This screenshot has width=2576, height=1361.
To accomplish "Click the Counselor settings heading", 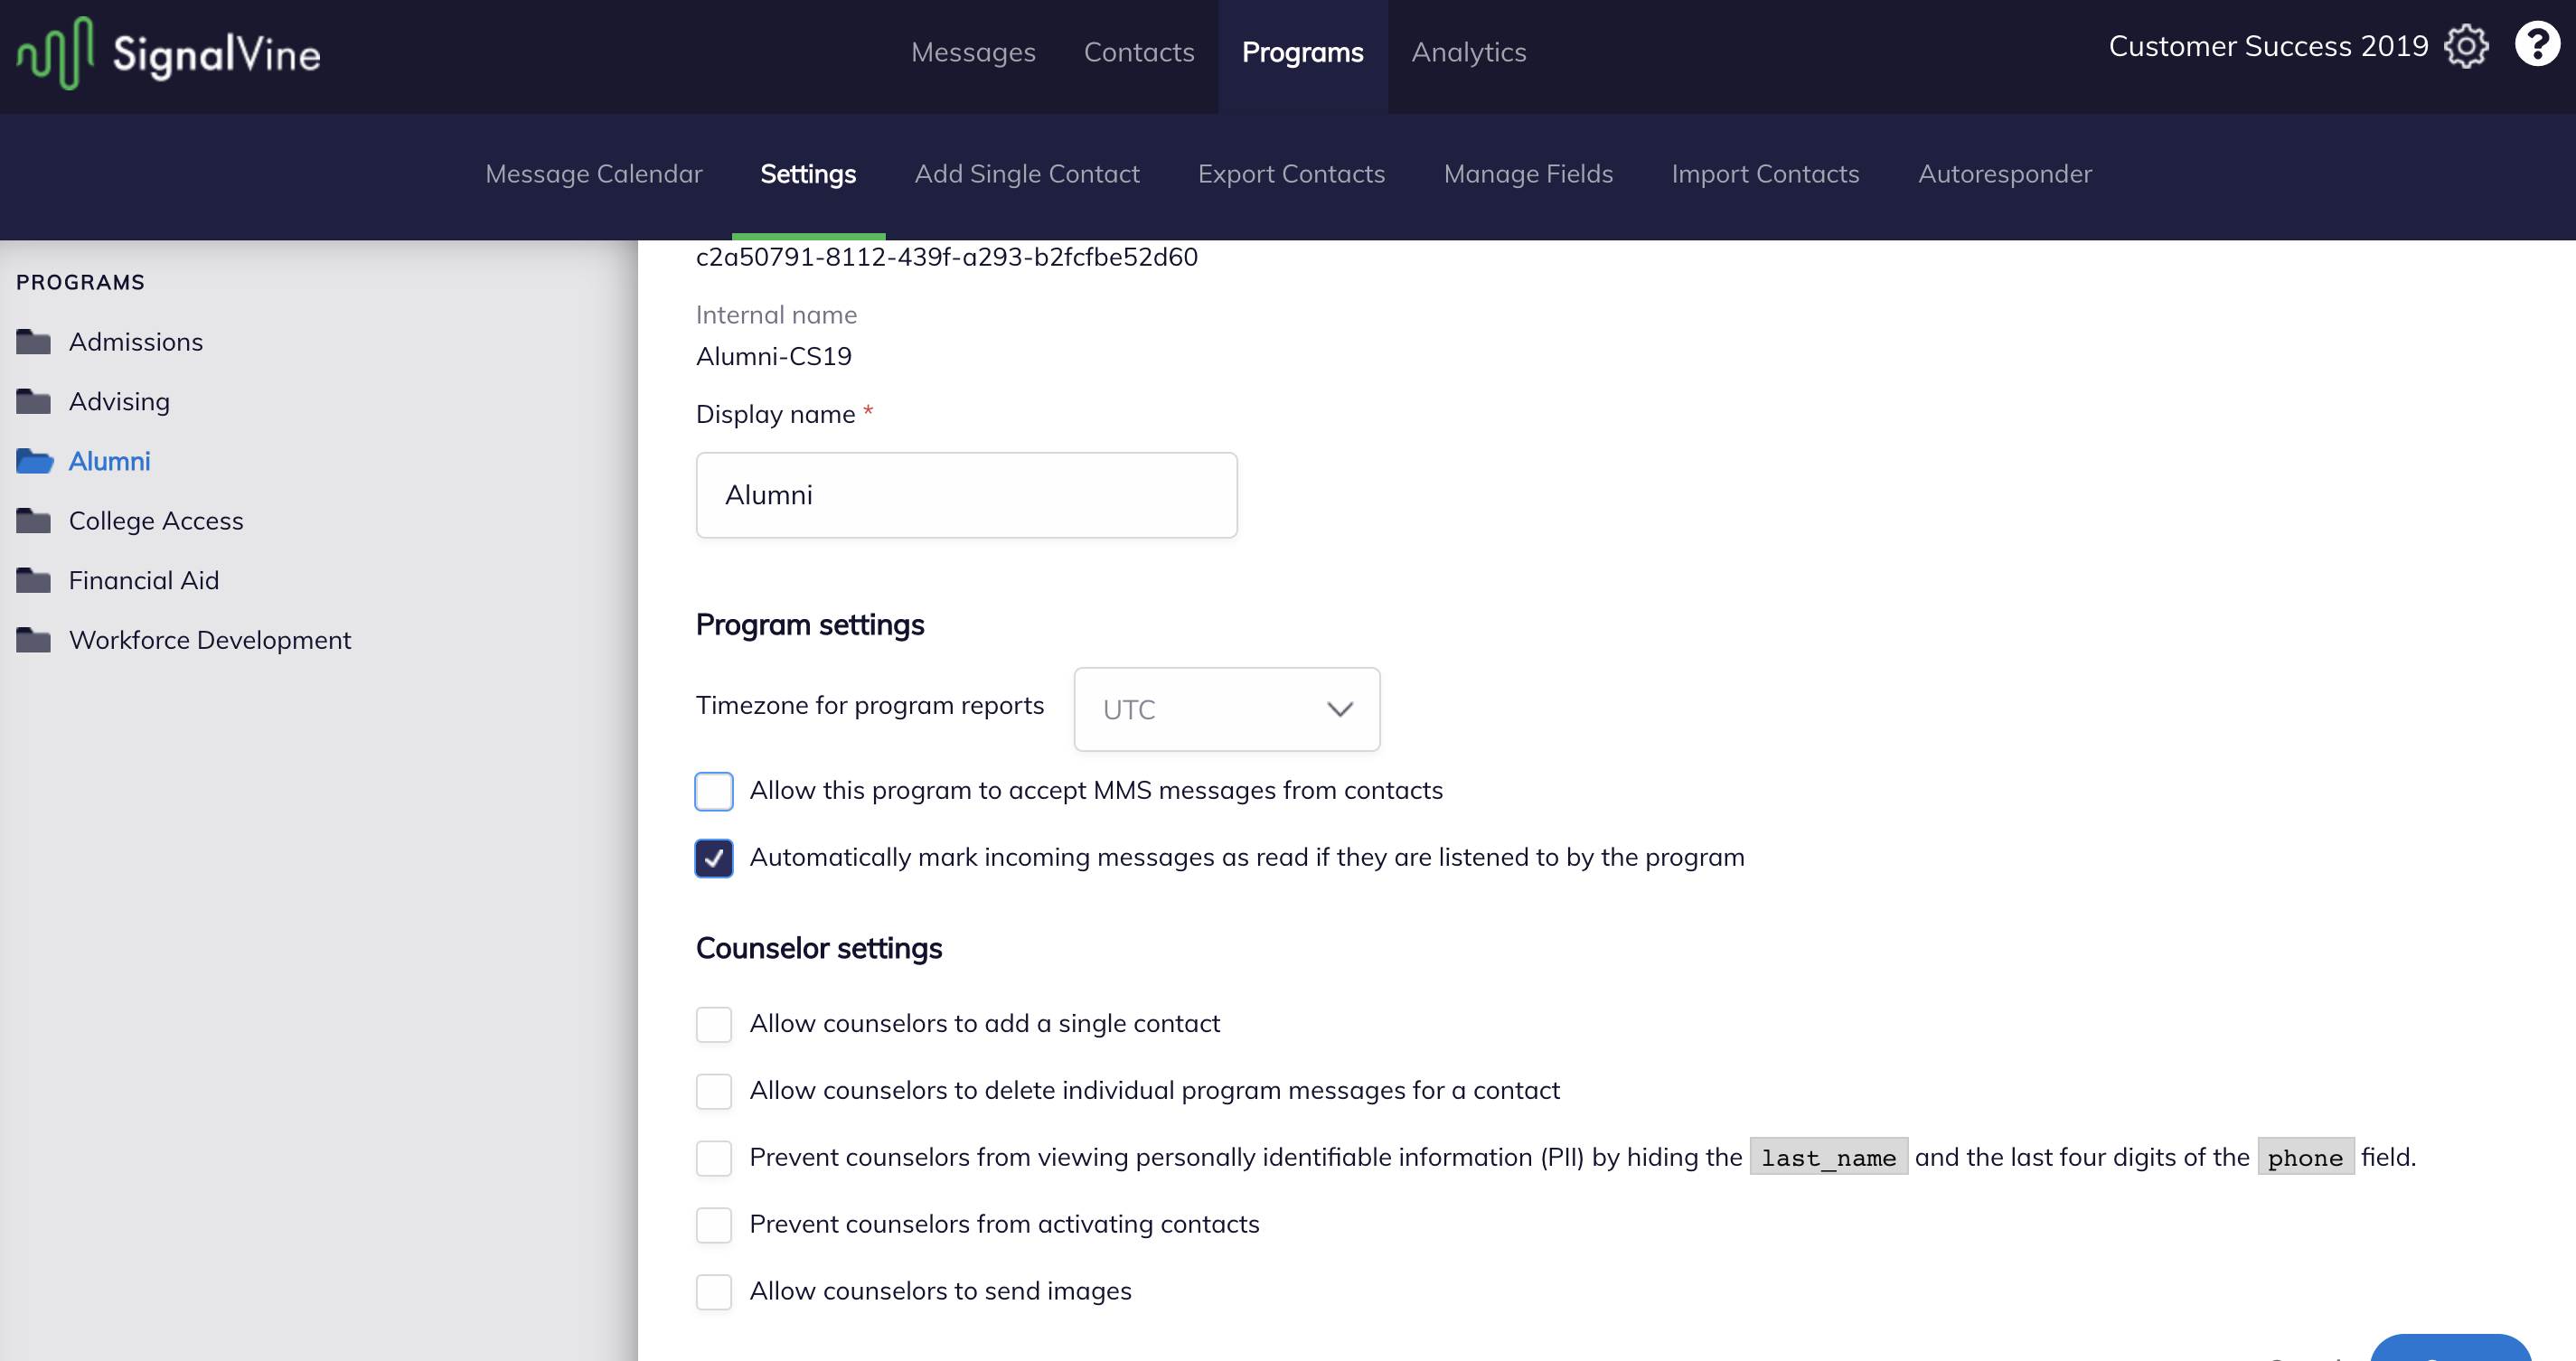I will coord(818,948).
